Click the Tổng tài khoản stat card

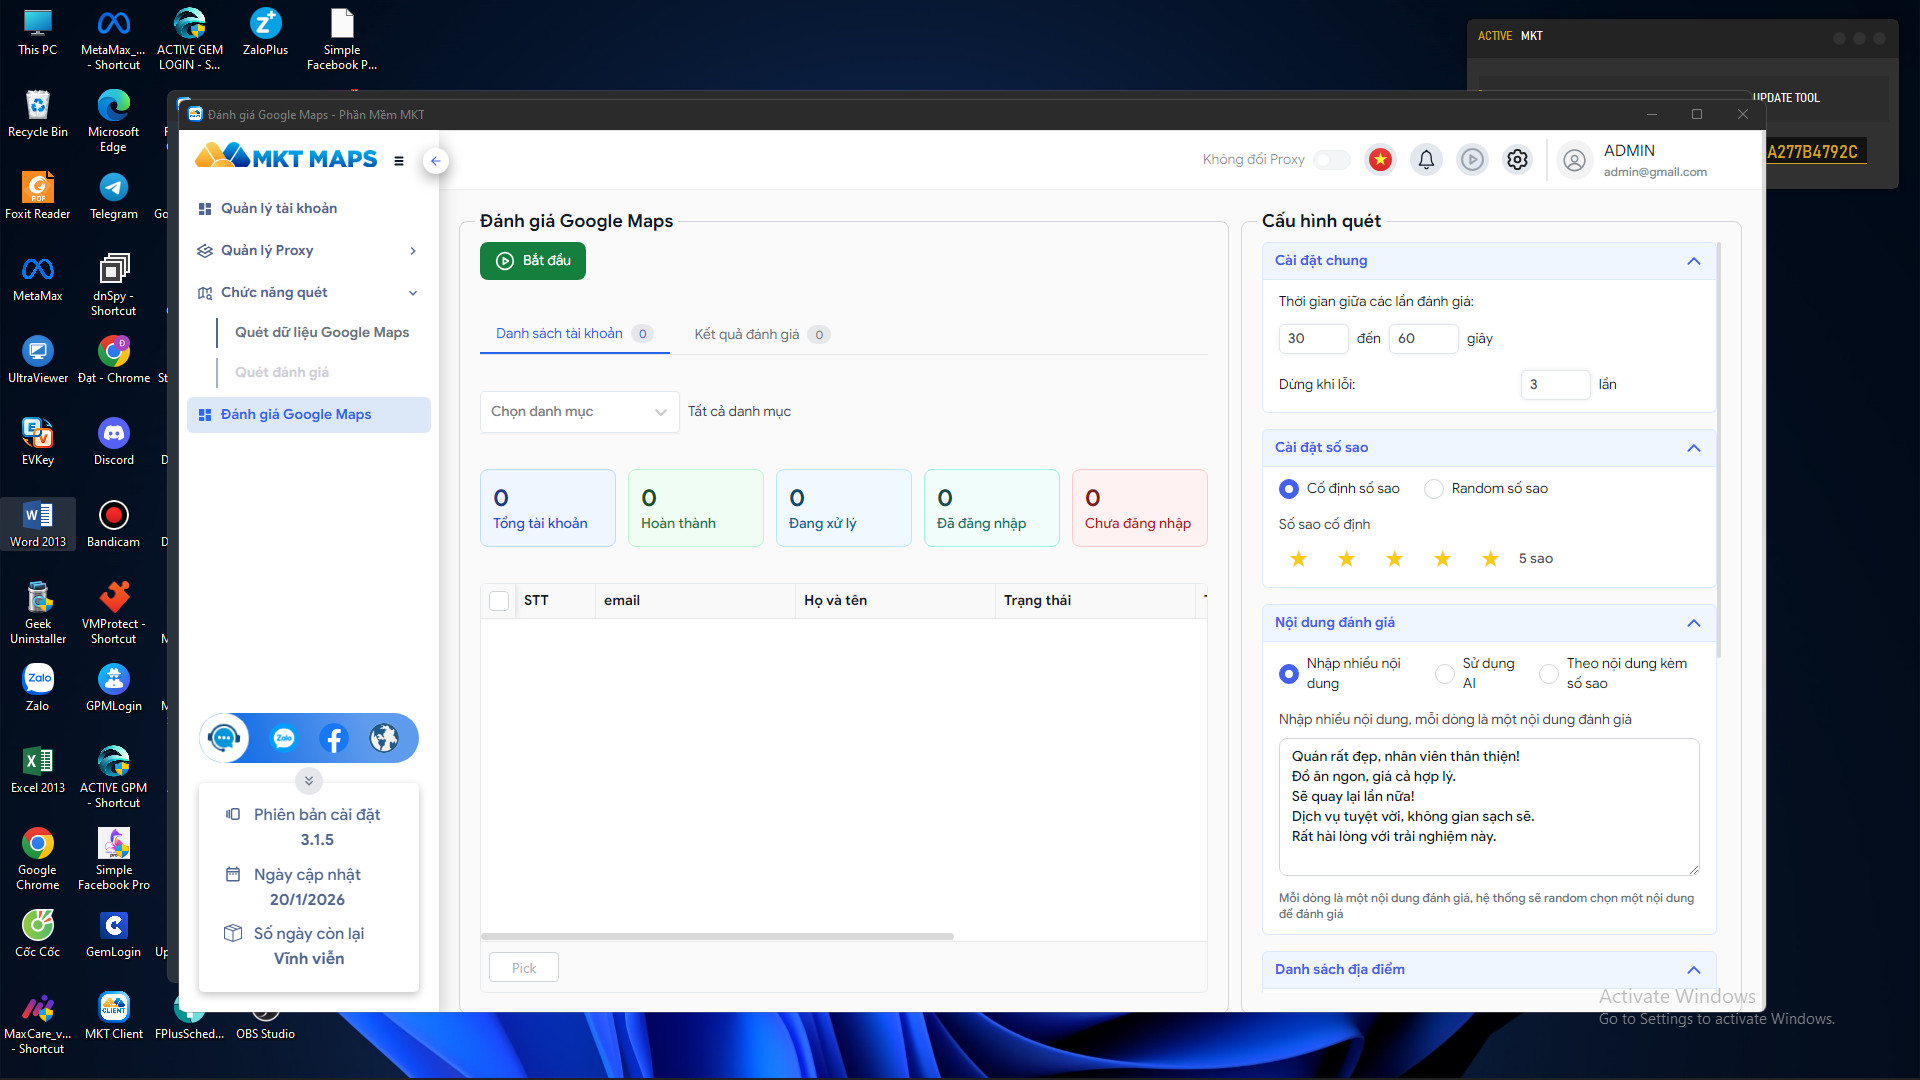(548, 508)
